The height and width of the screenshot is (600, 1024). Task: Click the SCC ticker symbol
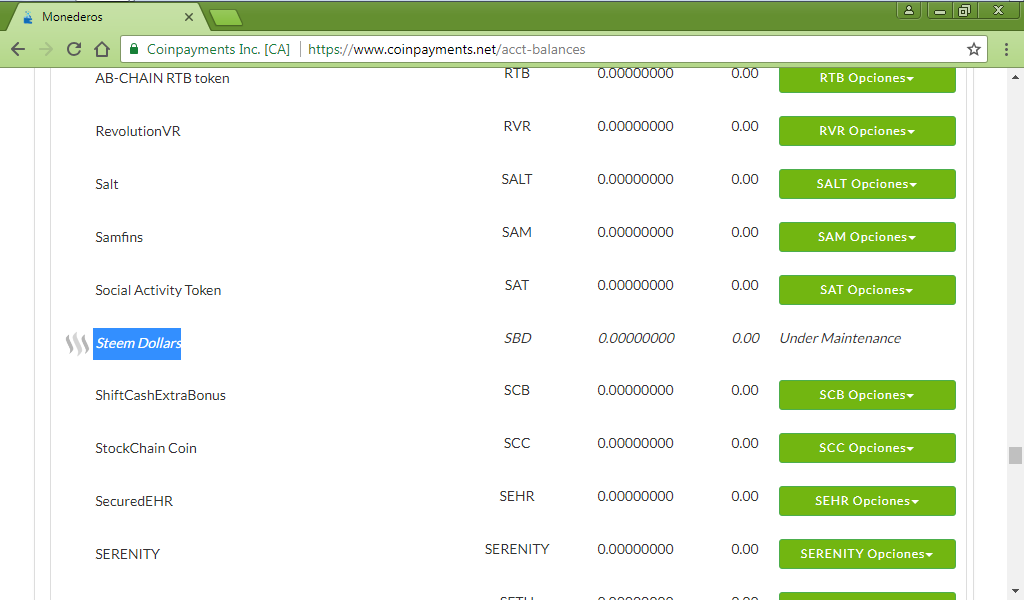tap(517, 443)
